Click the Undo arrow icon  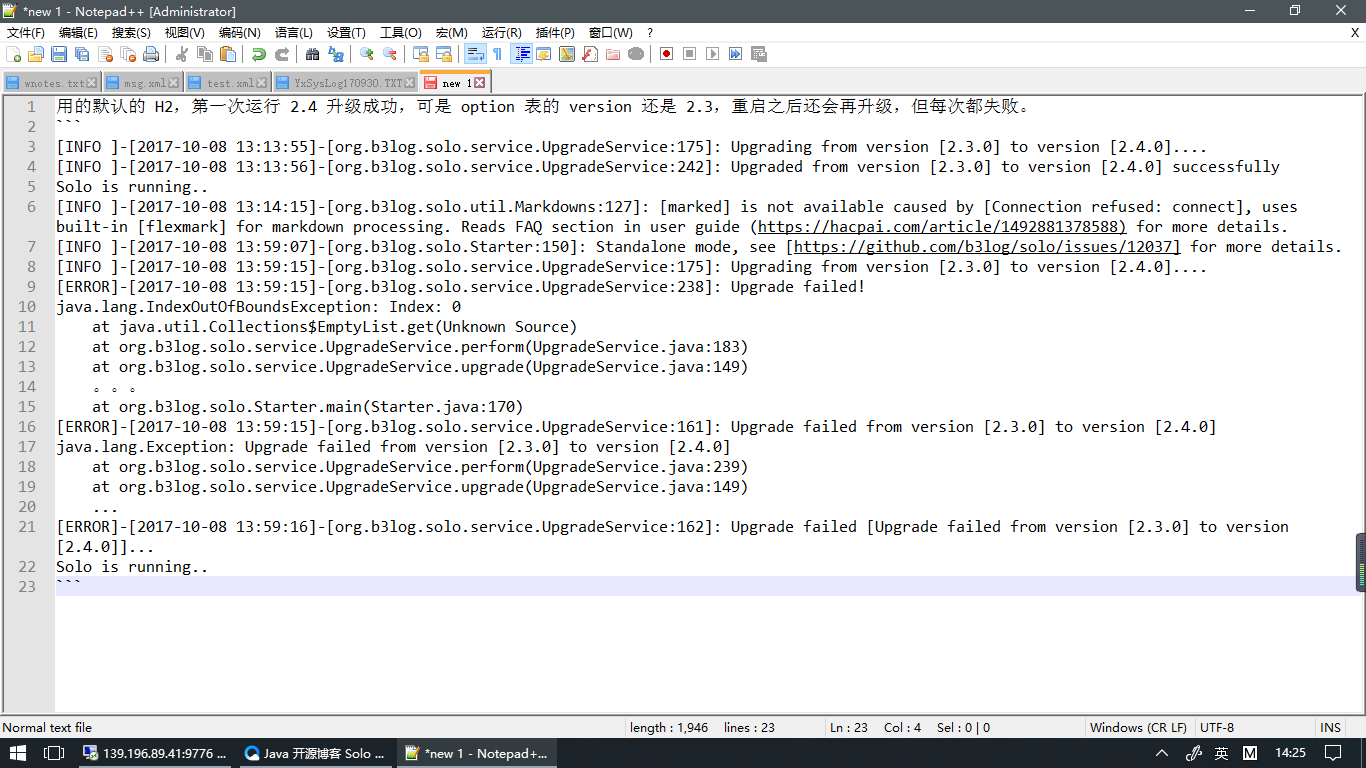tap(259, 54)
